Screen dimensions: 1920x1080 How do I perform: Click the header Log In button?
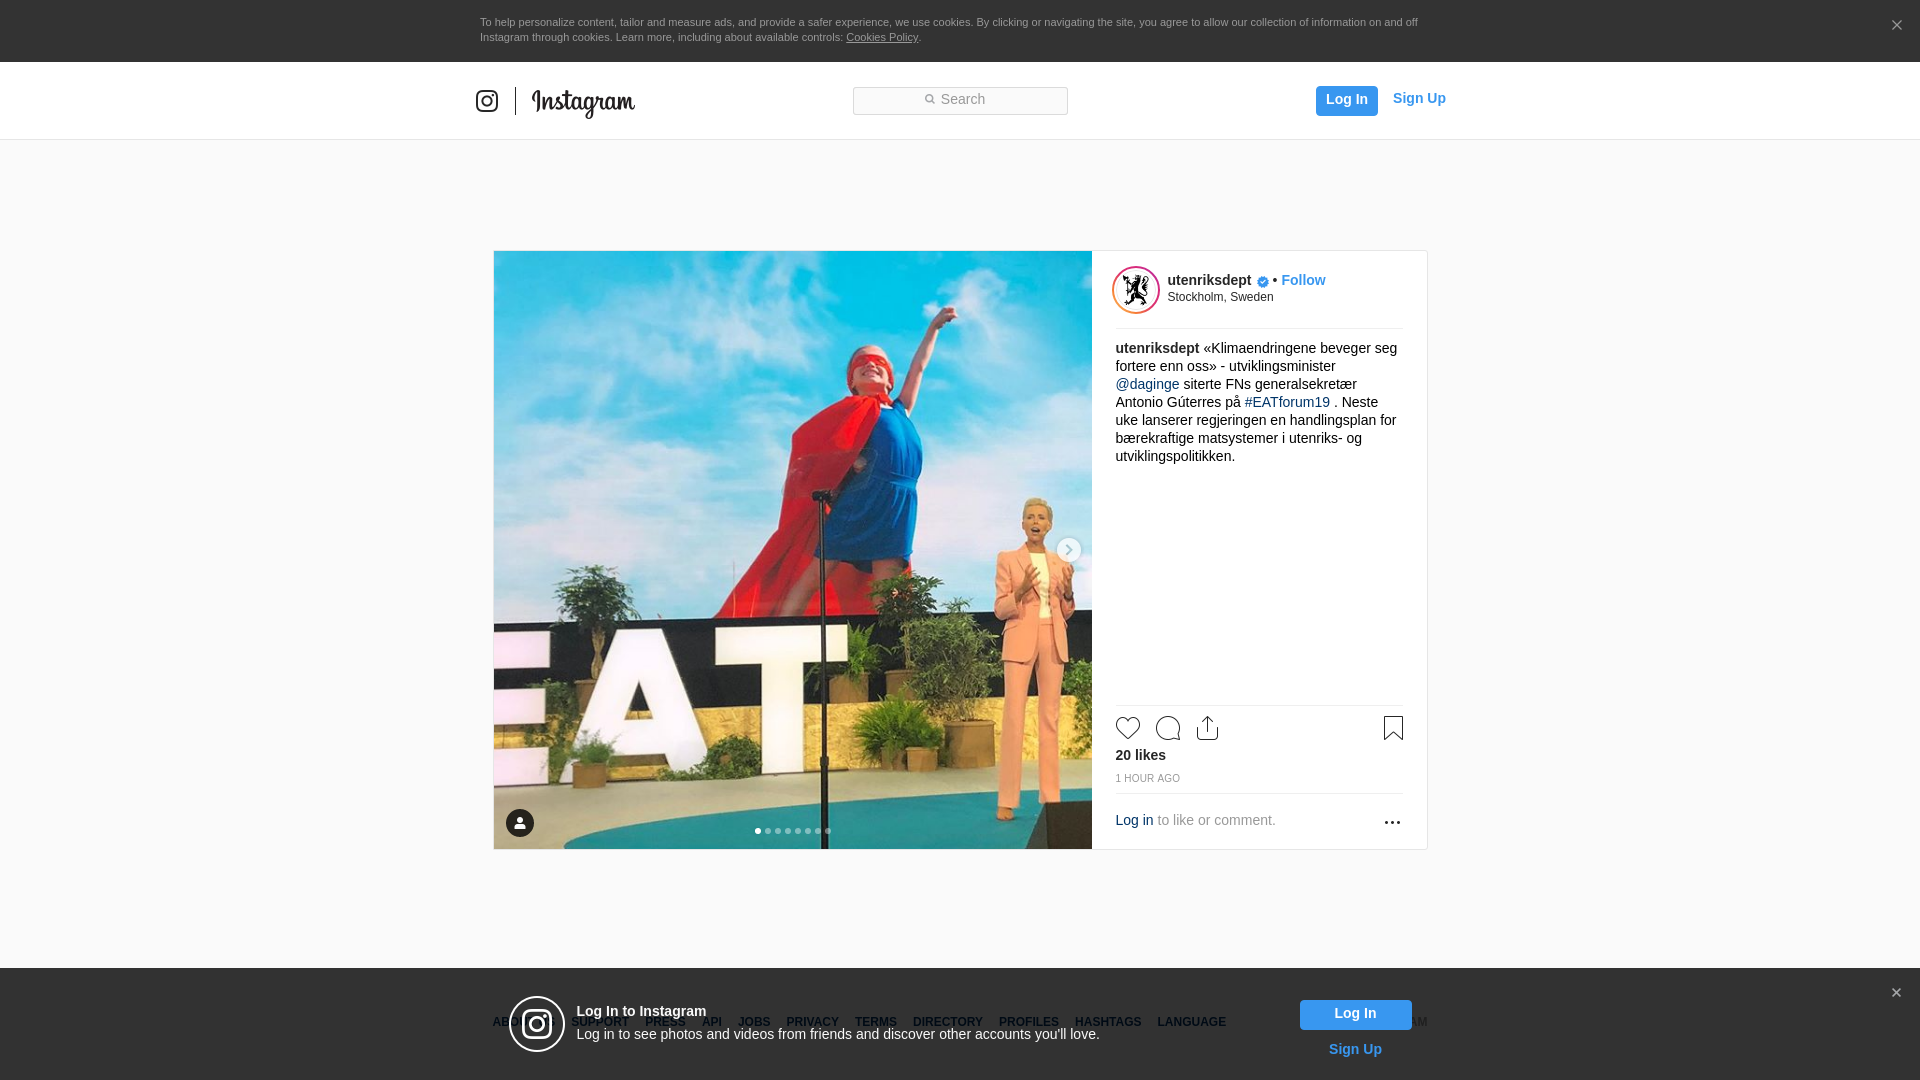(1346, 100)
